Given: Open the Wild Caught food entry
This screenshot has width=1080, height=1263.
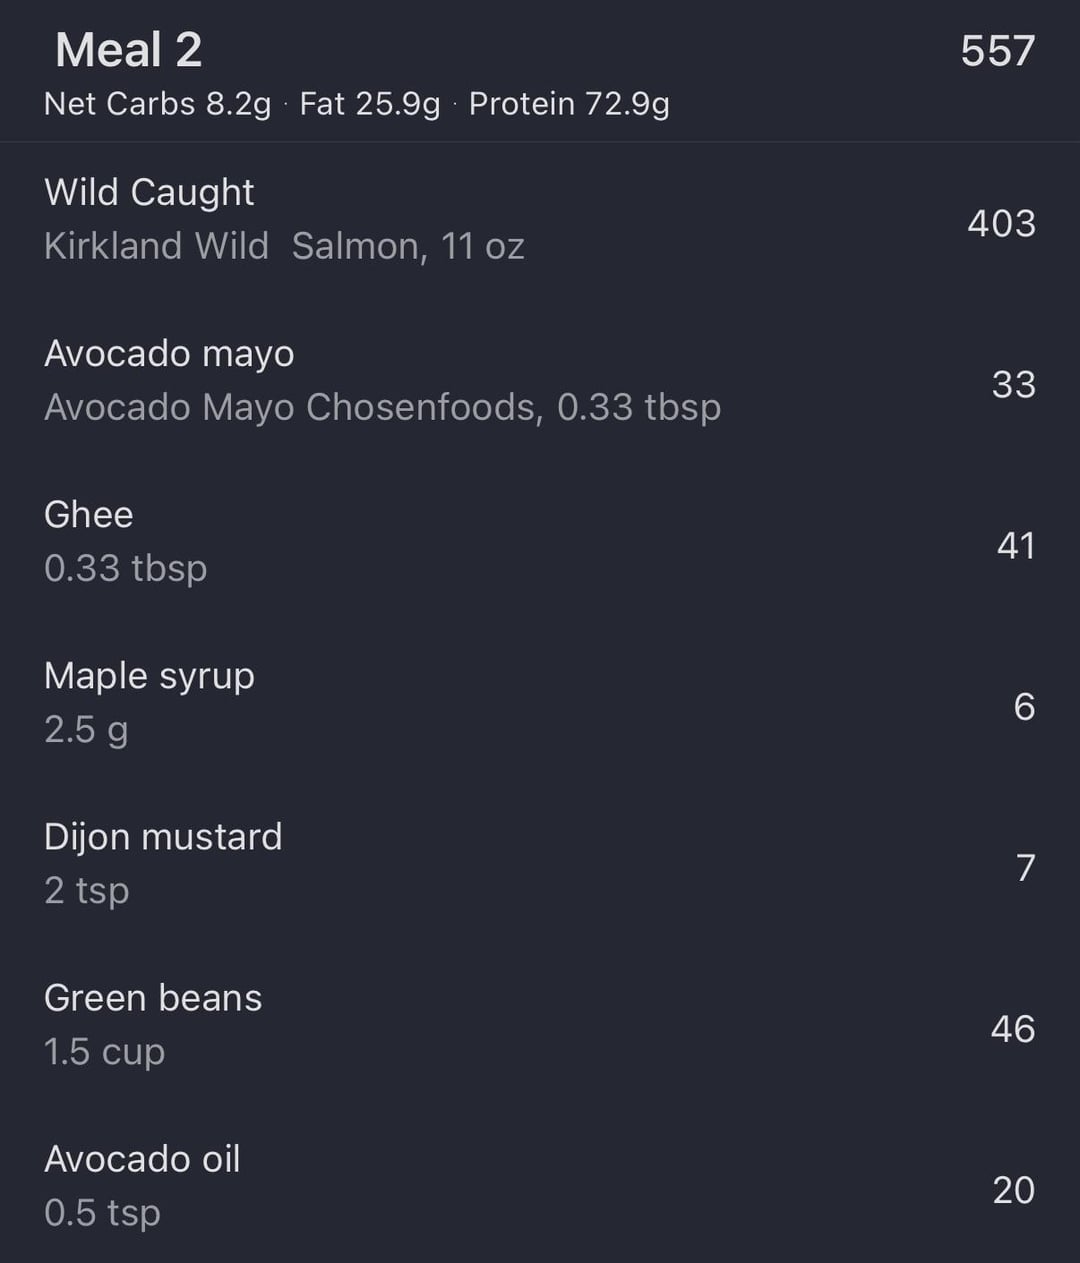Looking at the screenshot, I should click(149, 192).
